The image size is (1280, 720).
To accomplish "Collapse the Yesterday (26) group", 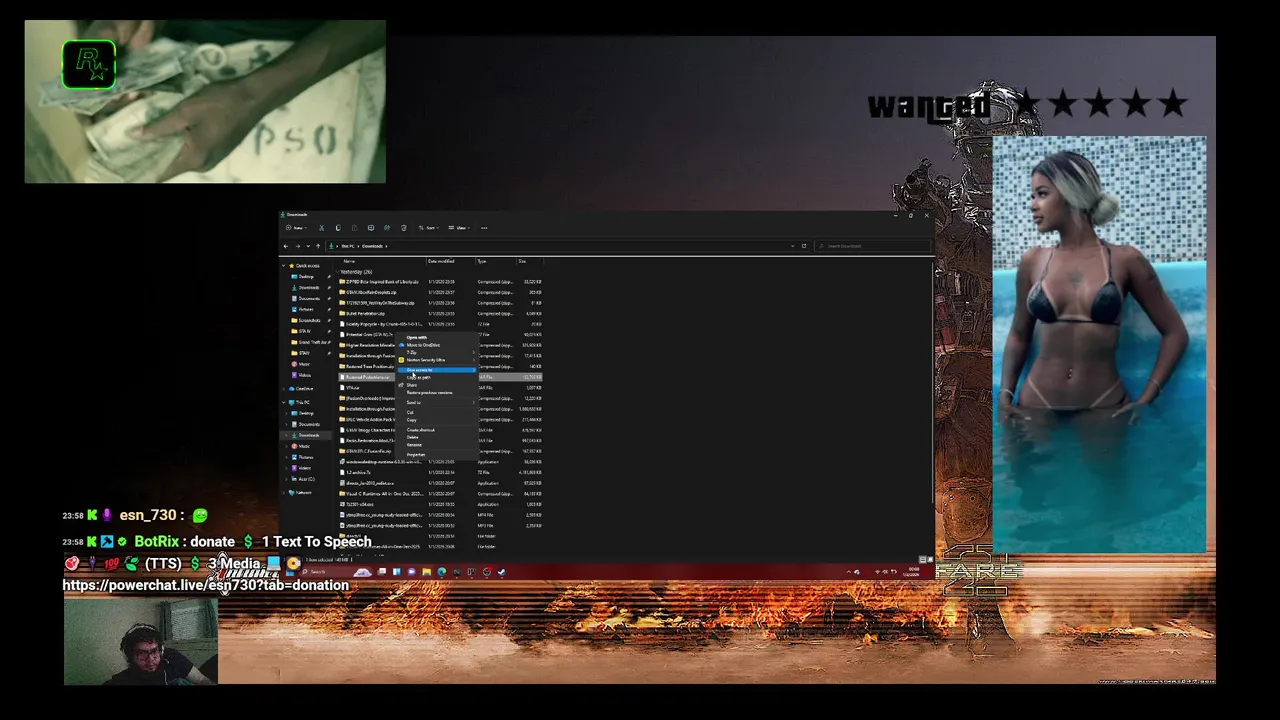I will (337, 272).
